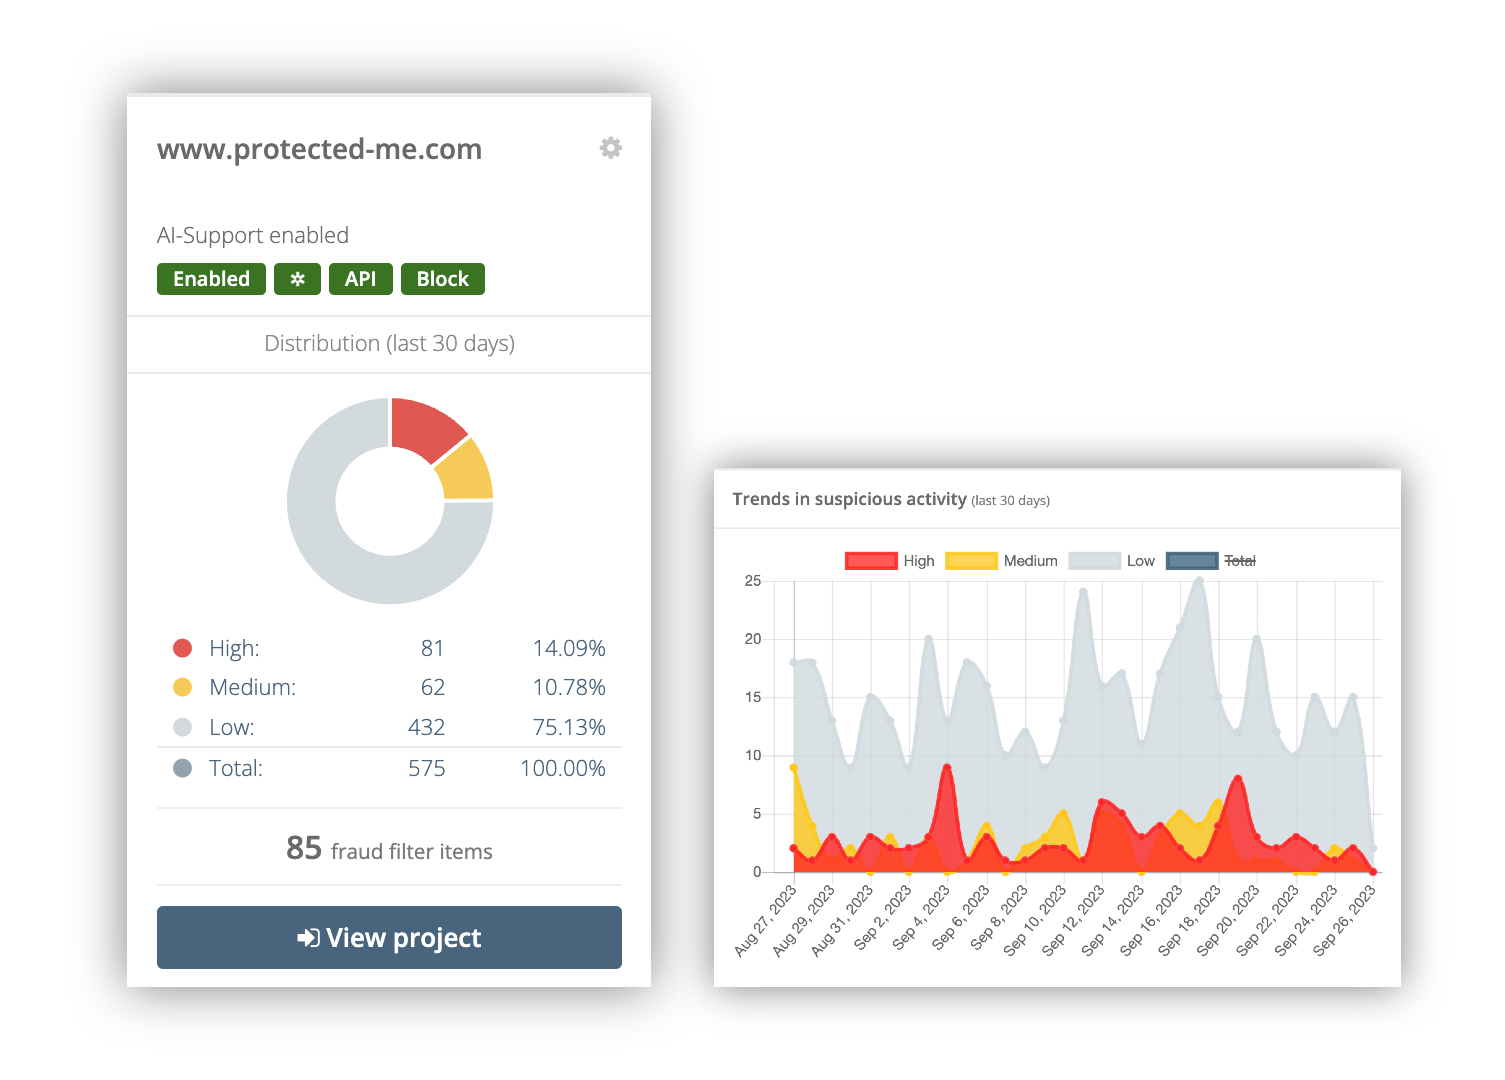The image size is (1505, 1080).
Task: Click the 10.78% Medium percentage
Action: [x=569, y=687]
